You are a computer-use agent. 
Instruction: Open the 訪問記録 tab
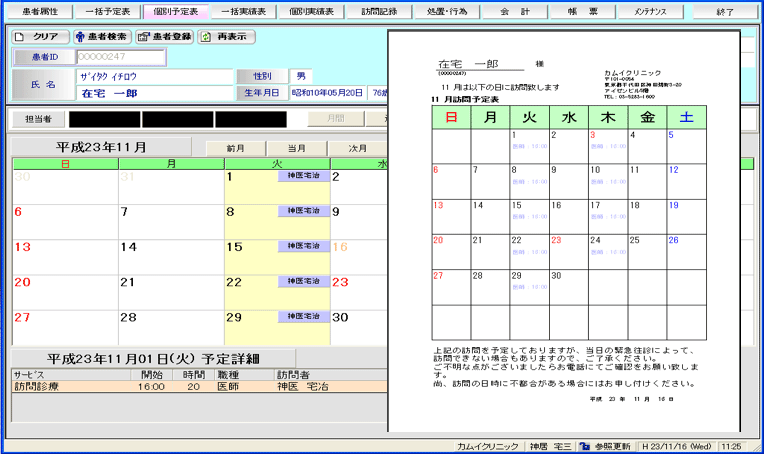click(379, 12)
